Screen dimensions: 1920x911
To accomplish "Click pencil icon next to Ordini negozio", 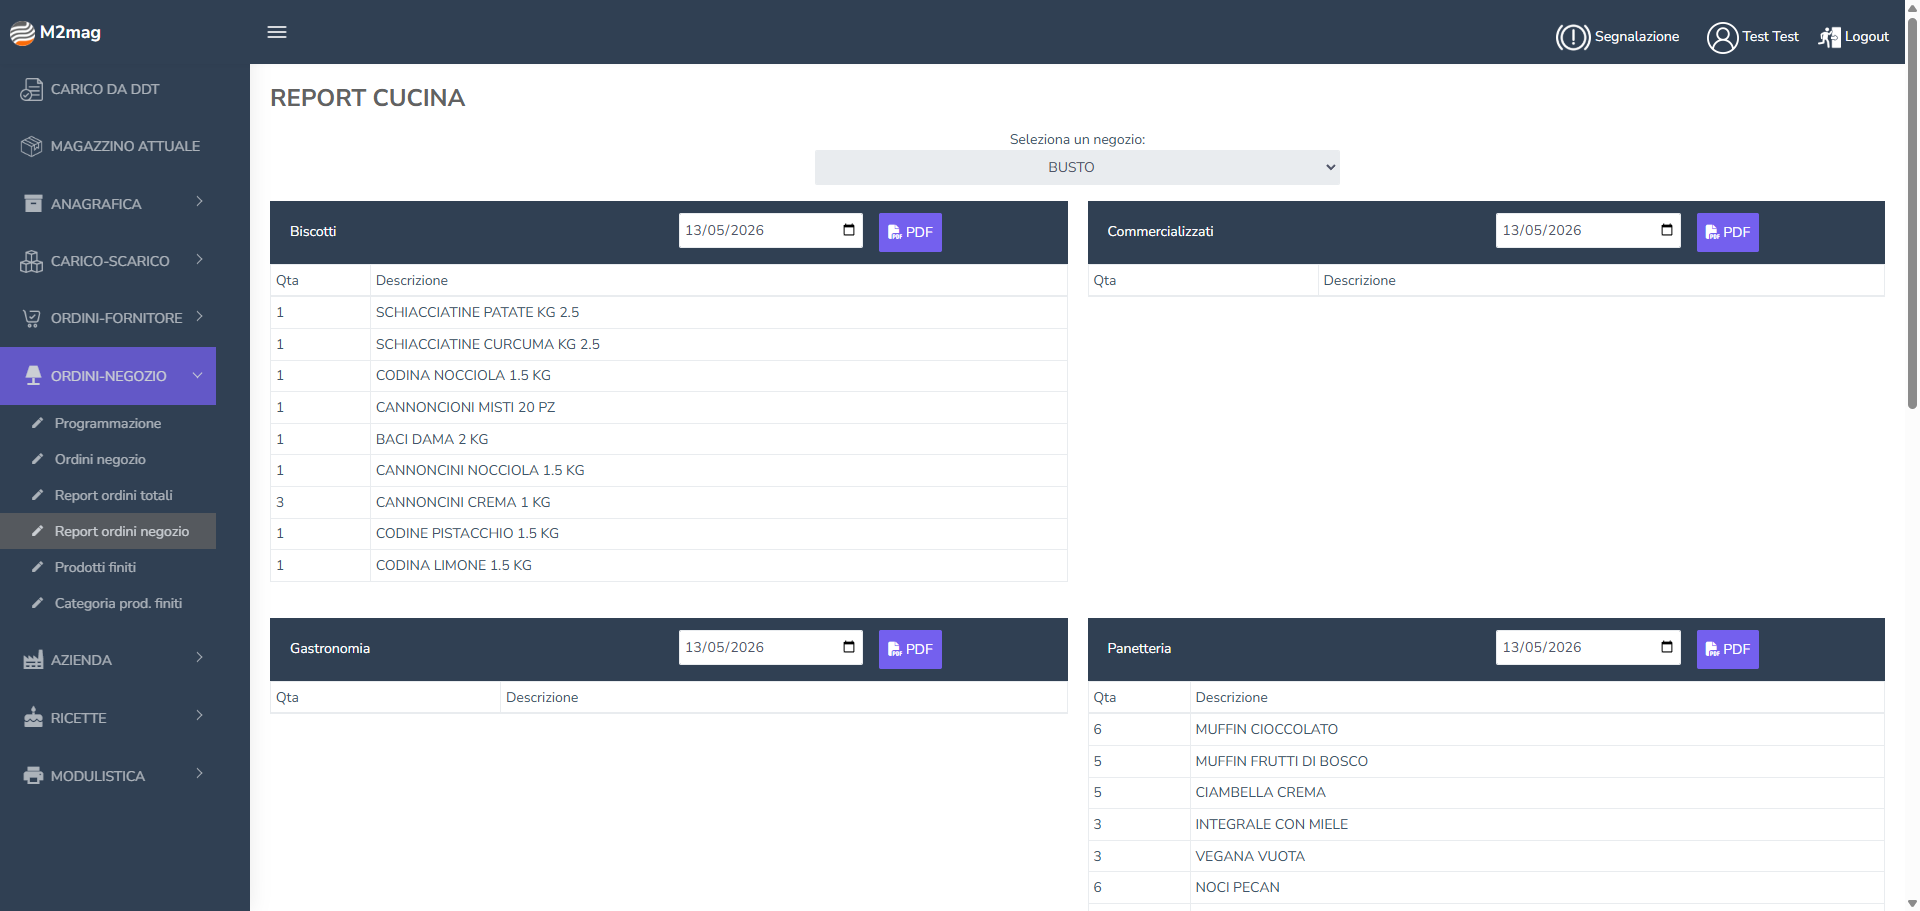I will tap(37, 459).
